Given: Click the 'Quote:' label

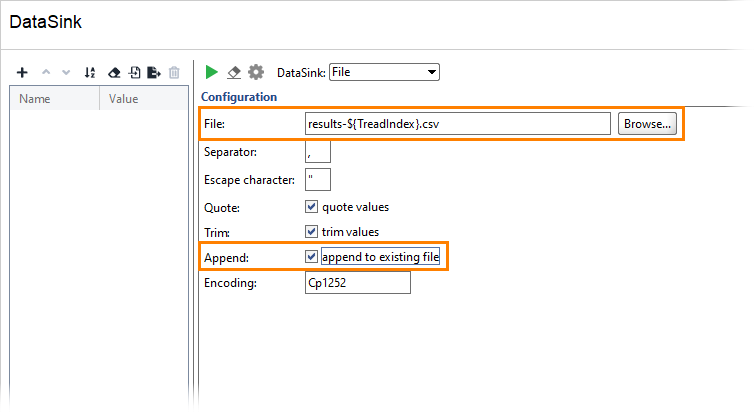Looking at the screenshot, I should click(x=222, y=208).
